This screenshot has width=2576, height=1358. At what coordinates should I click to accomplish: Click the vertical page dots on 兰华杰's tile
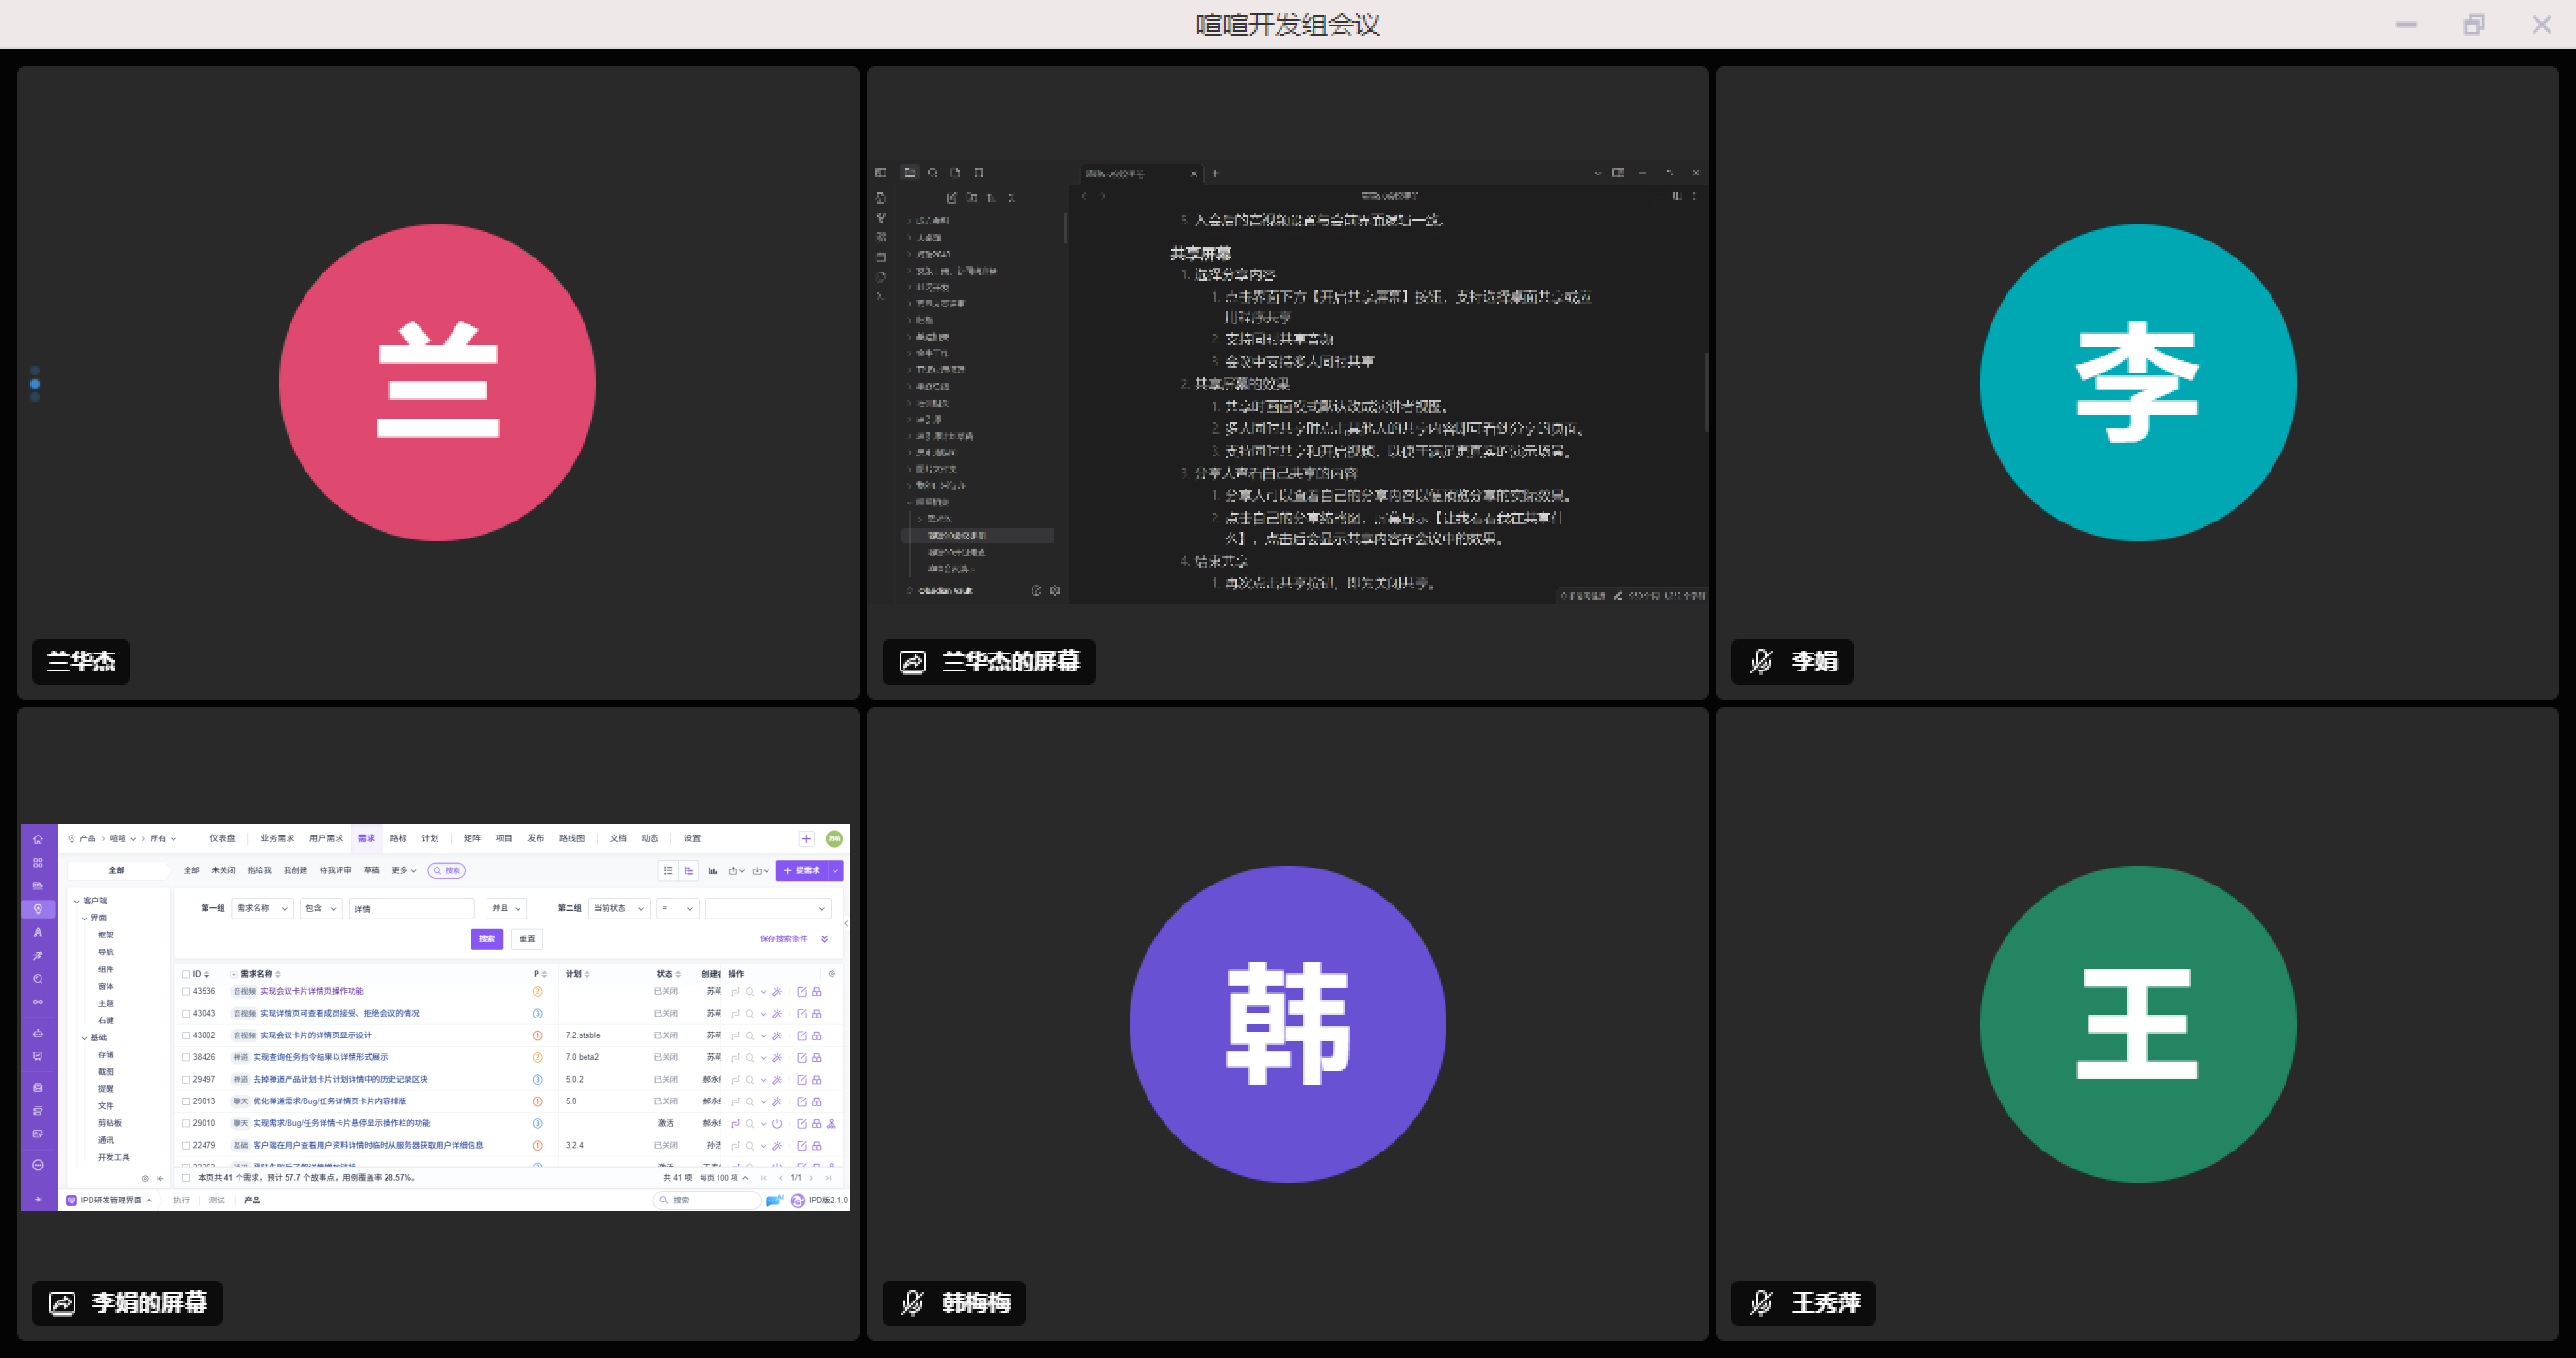(35, 383)
